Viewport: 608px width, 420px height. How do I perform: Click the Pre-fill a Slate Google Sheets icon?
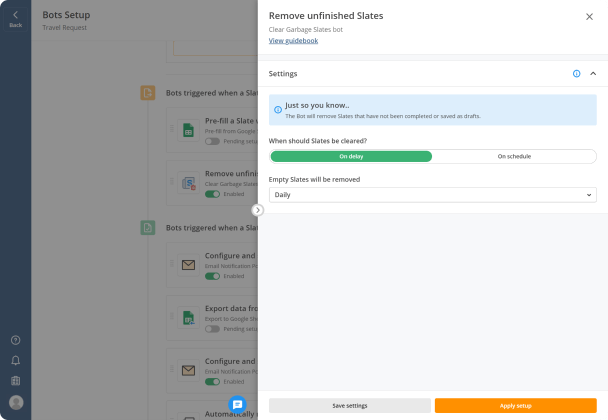click(188, 130)
